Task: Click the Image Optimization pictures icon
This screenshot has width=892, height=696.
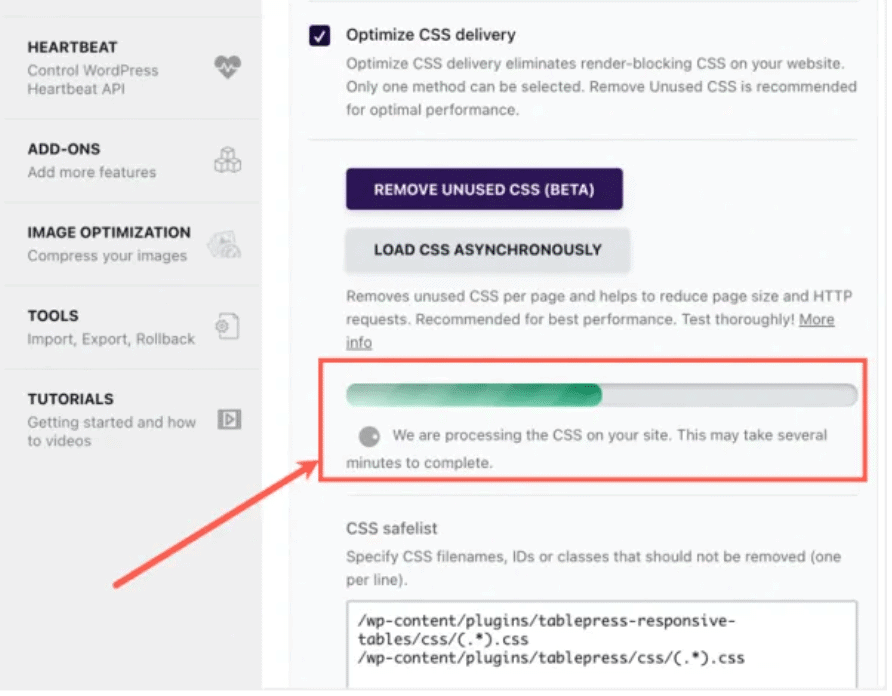Action: [x=222, y=243]
